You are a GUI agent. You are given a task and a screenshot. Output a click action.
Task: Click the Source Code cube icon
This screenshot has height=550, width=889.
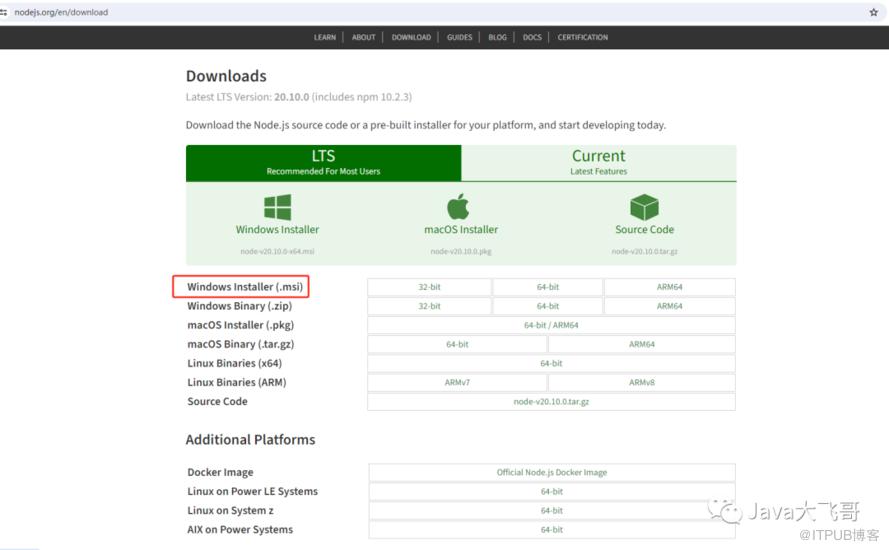[644, 207]
